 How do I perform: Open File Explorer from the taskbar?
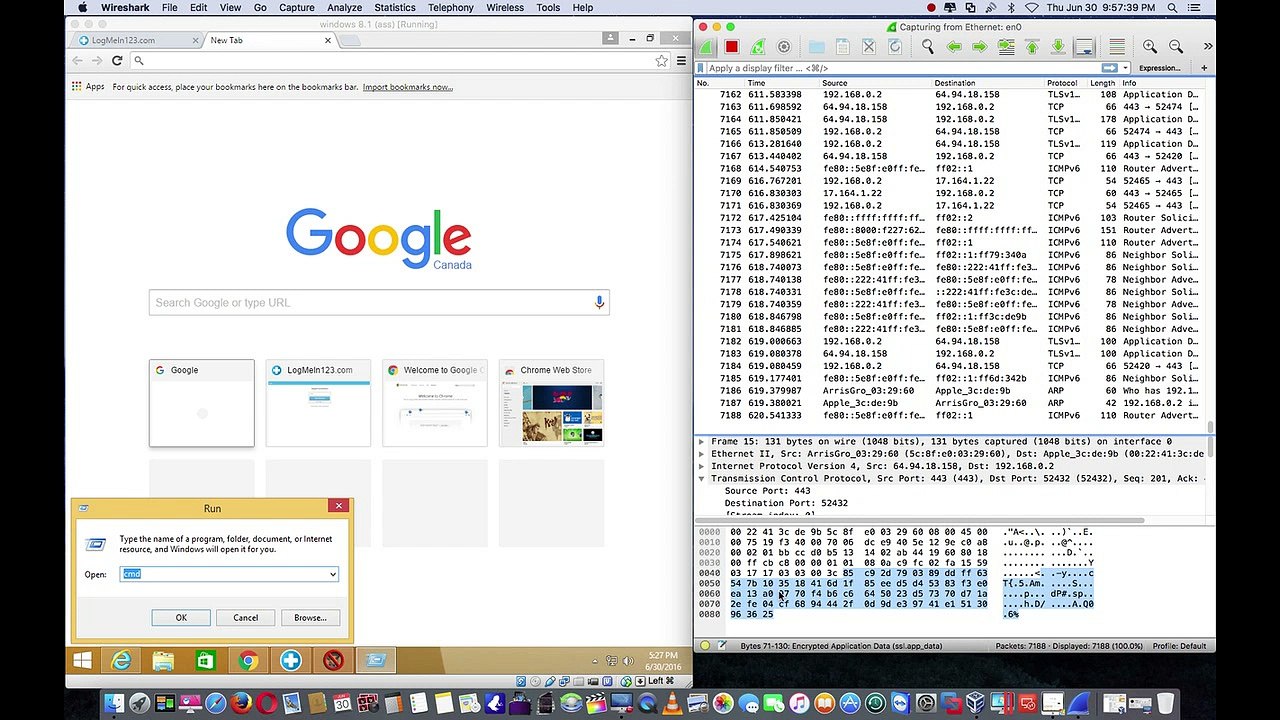coord(163,660)
